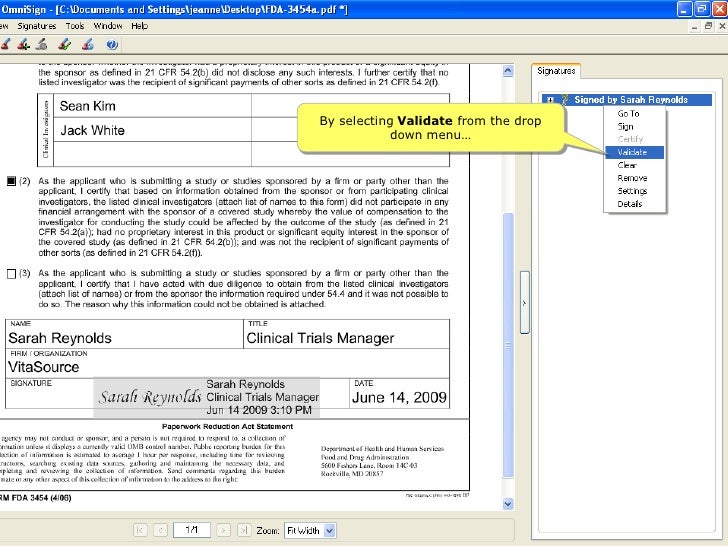This screenshot has width=728, height=546.
Task: Click the Name field containing Sarah Reynolds
Action: [124, 334]
